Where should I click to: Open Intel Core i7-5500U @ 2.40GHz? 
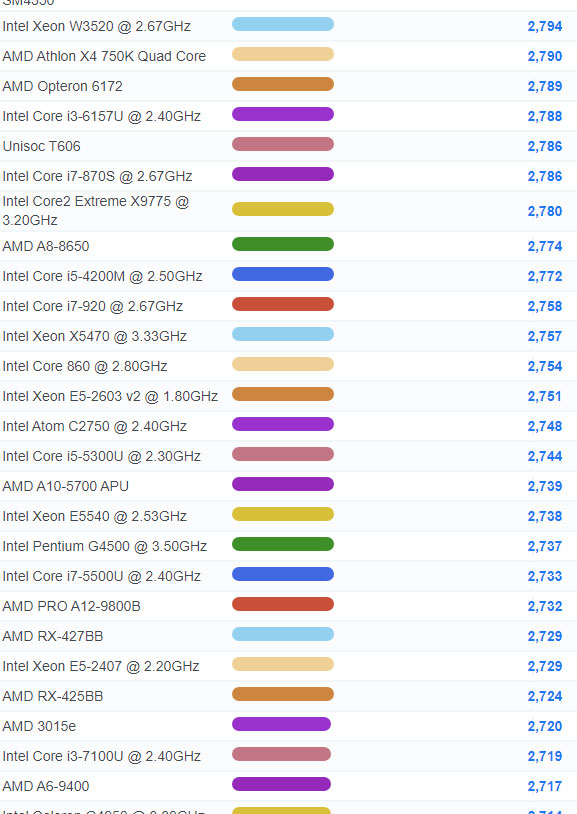tap(101, 577)
